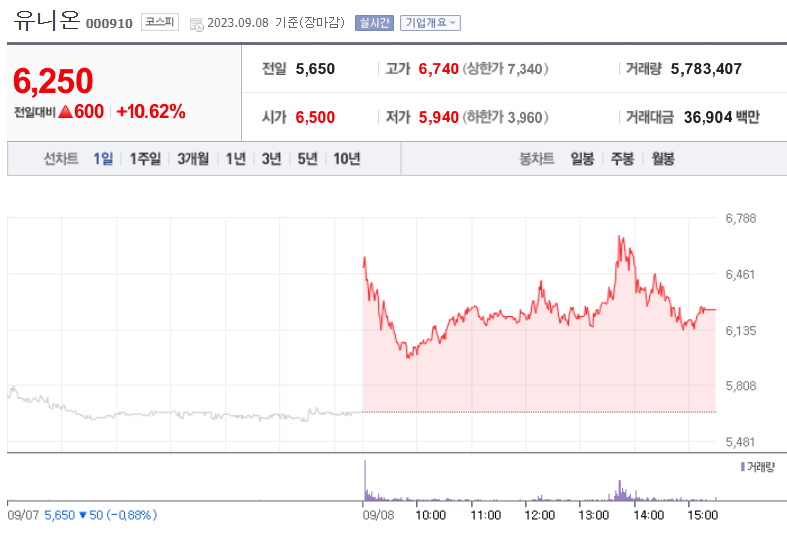Click the stock name 유니온
787x540 pixels.
[46, 20]
